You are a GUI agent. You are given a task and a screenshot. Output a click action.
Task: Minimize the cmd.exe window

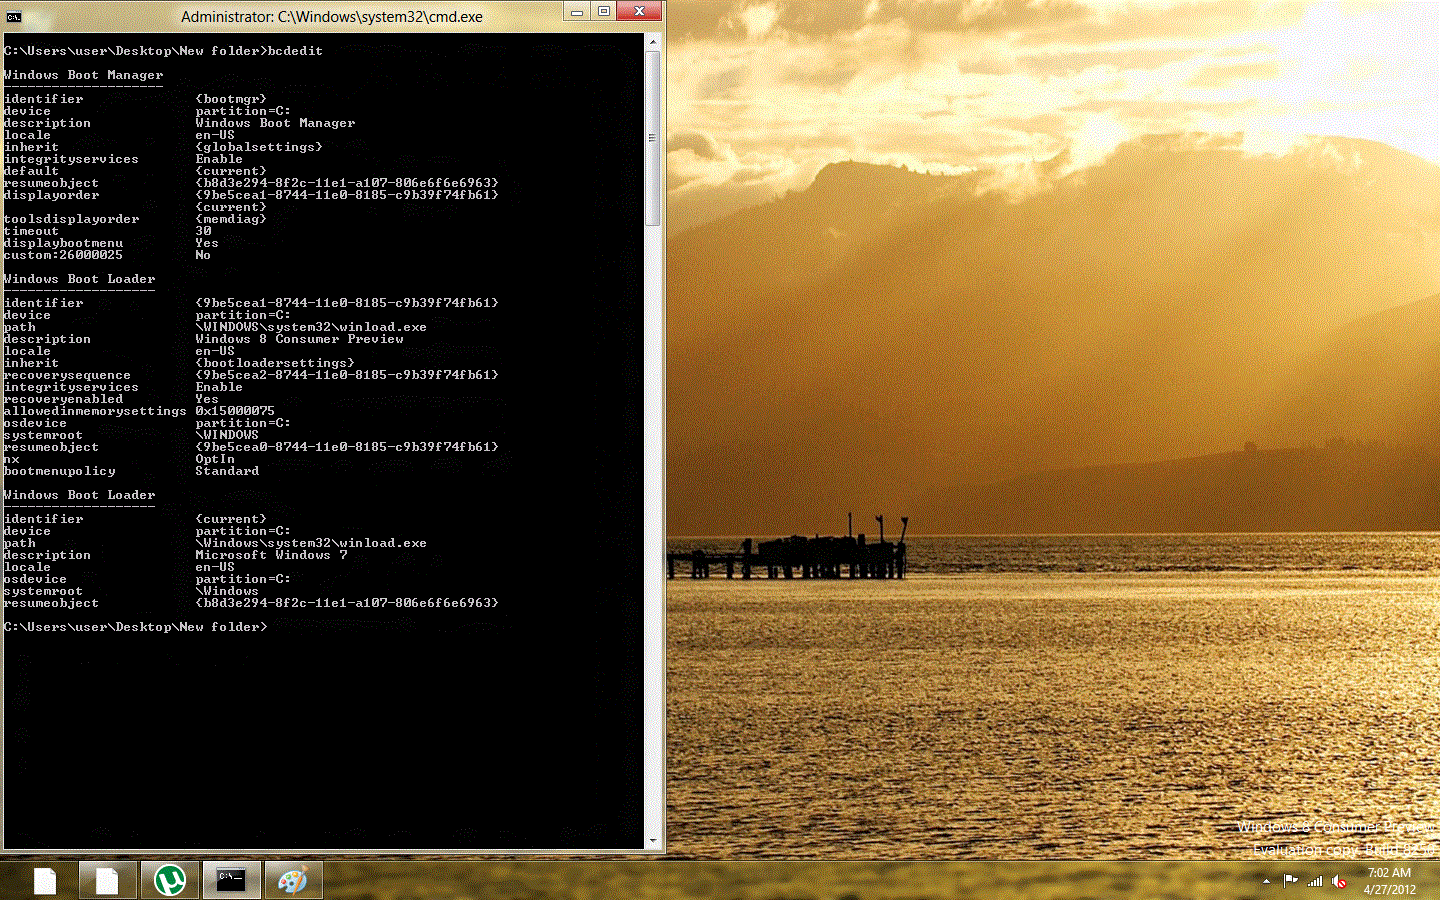click(577, 12)
